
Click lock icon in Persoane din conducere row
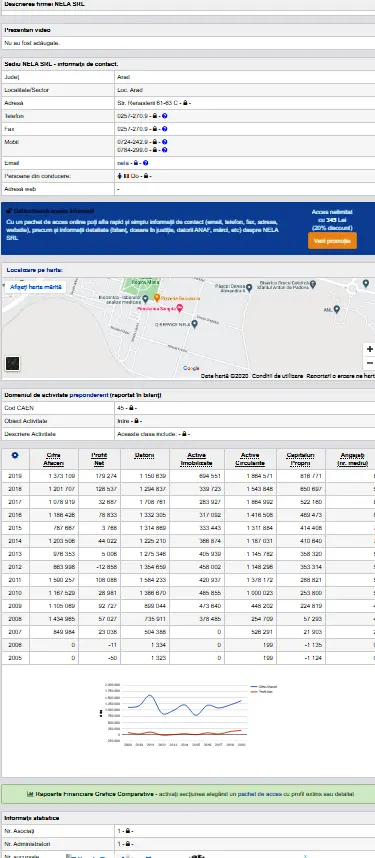click(x=146, y=176)
